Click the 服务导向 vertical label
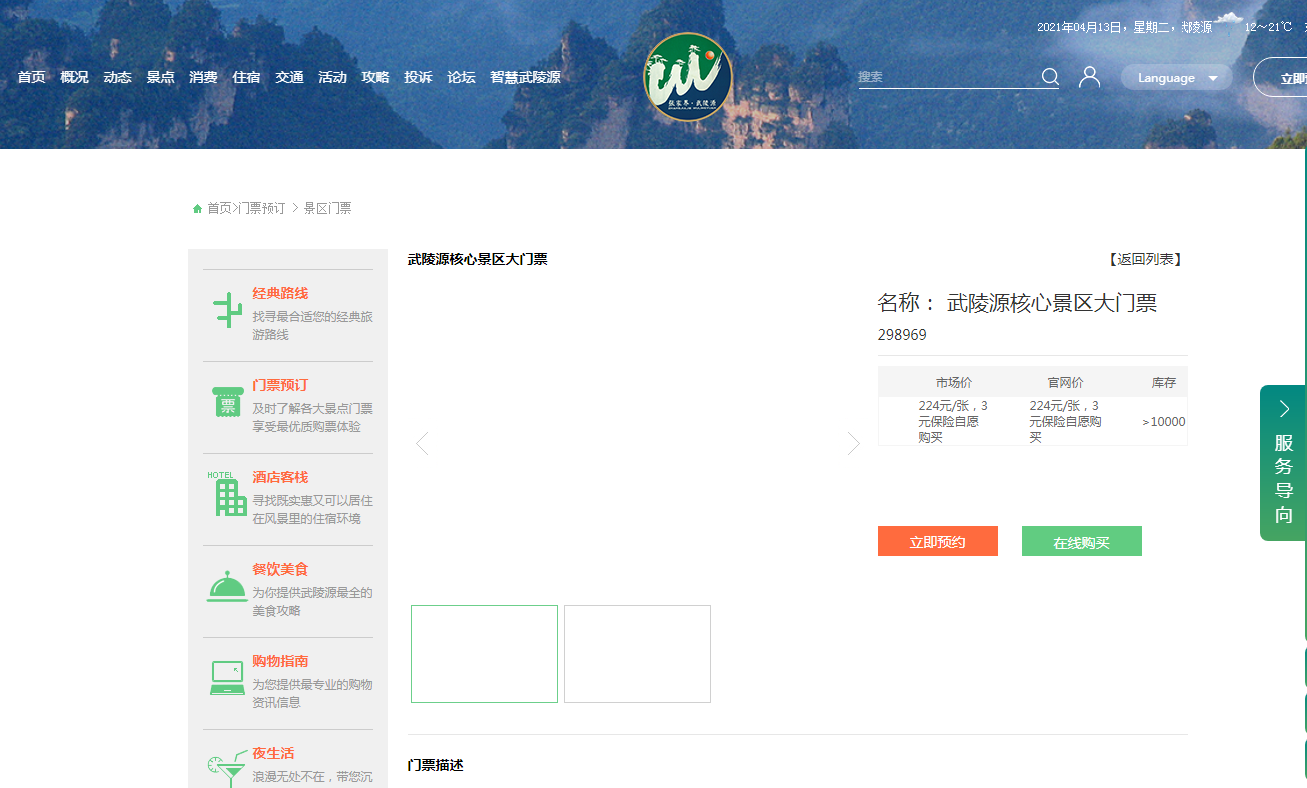Viewport: 1307px width, 788px height. (1284, 479)
